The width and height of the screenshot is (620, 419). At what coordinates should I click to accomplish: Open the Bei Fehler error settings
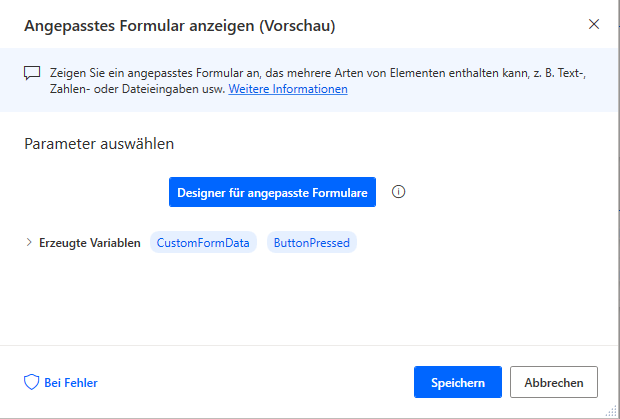pos(61,383)
